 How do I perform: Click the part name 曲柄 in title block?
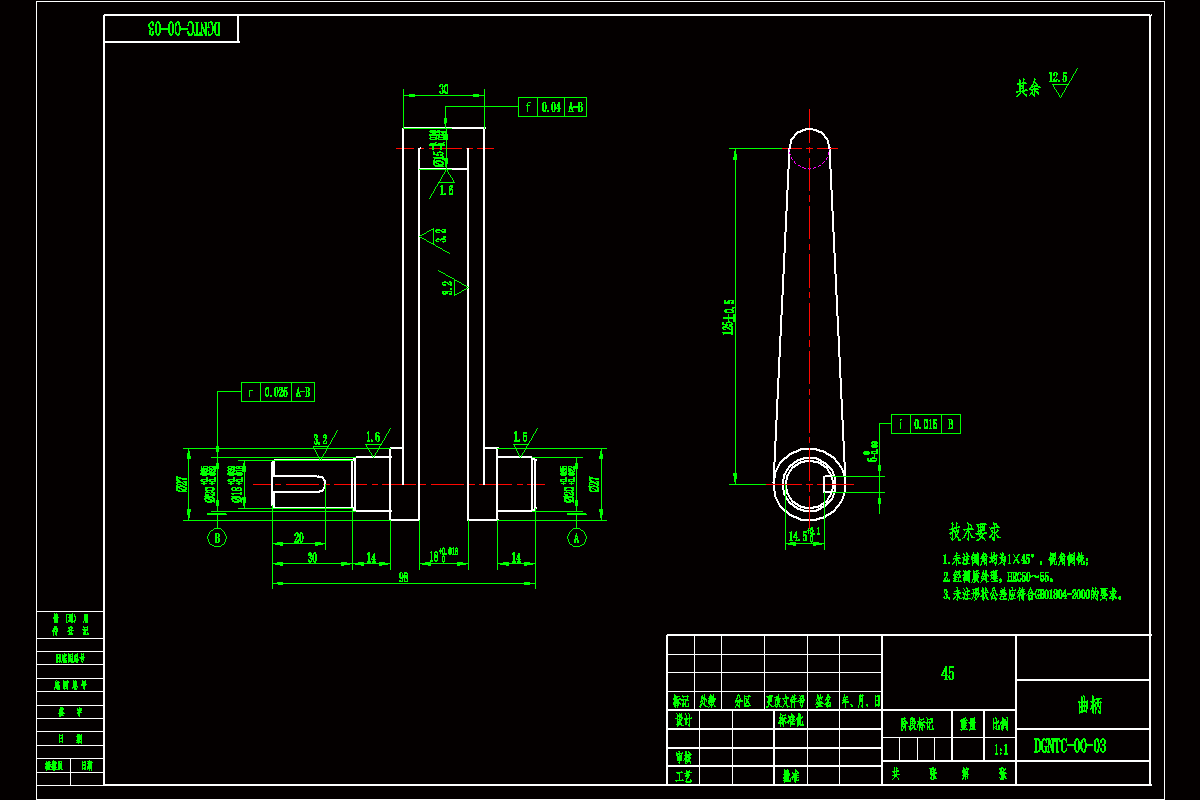pos(1089,705)
